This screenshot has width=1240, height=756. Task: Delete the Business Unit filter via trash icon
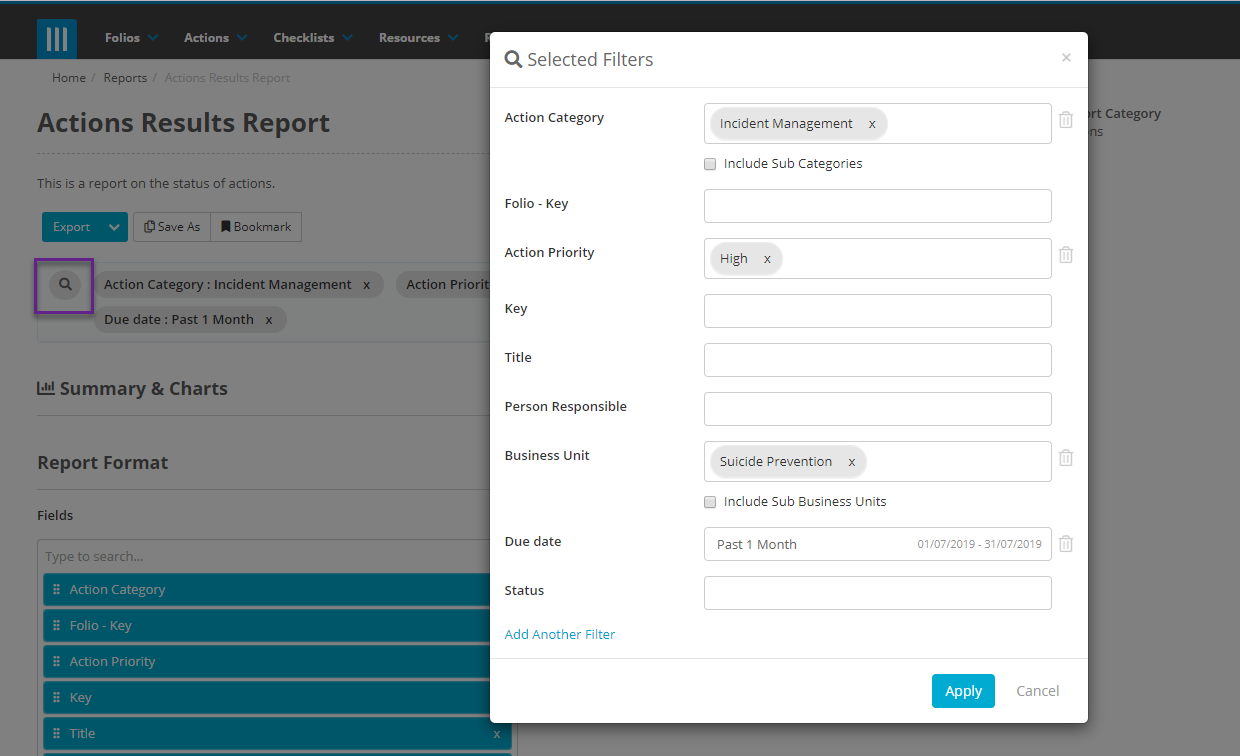point(1065,457)
